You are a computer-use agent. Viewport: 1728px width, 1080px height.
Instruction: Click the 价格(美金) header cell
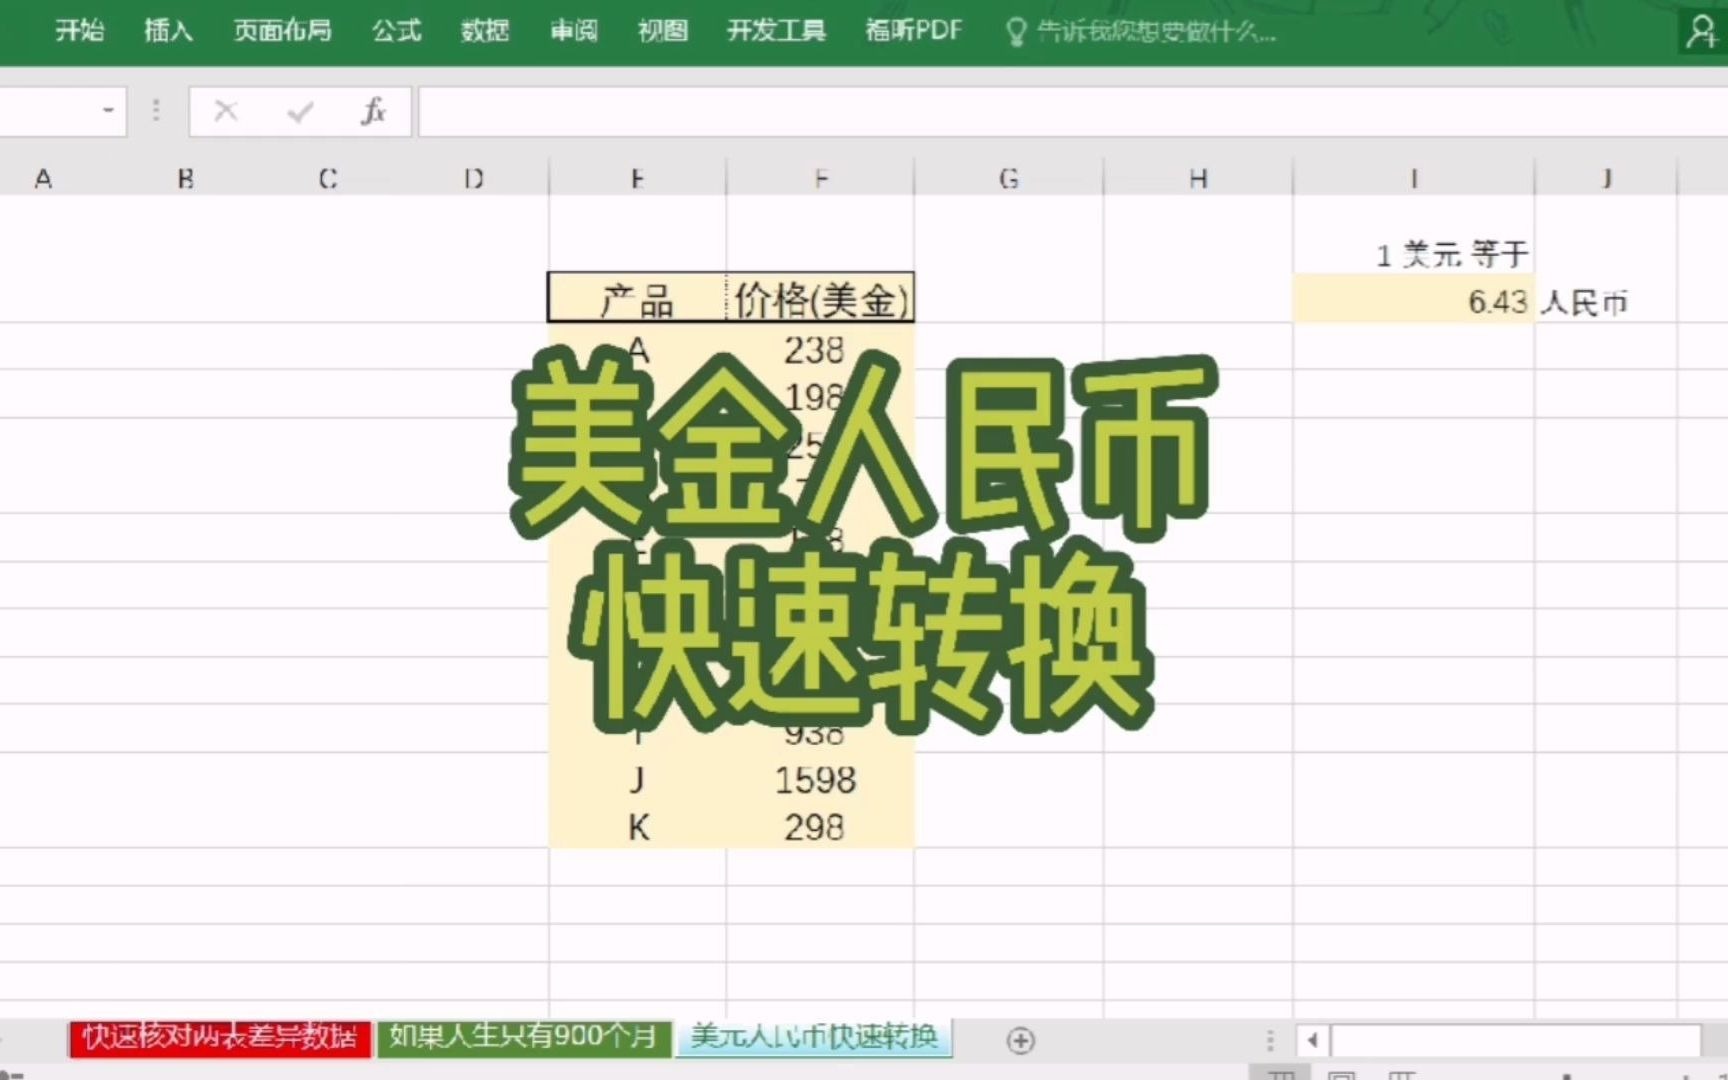821,298
